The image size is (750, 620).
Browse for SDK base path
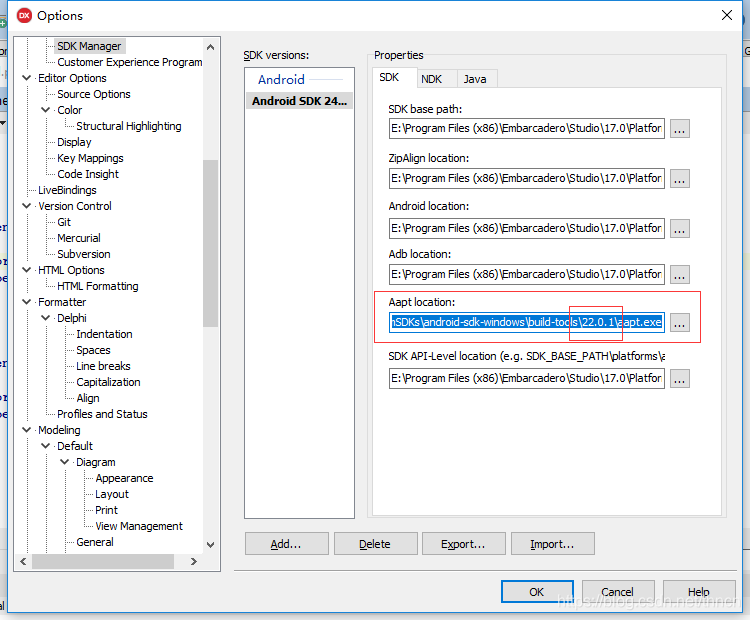pyautogui.click(x=680, y=129)
